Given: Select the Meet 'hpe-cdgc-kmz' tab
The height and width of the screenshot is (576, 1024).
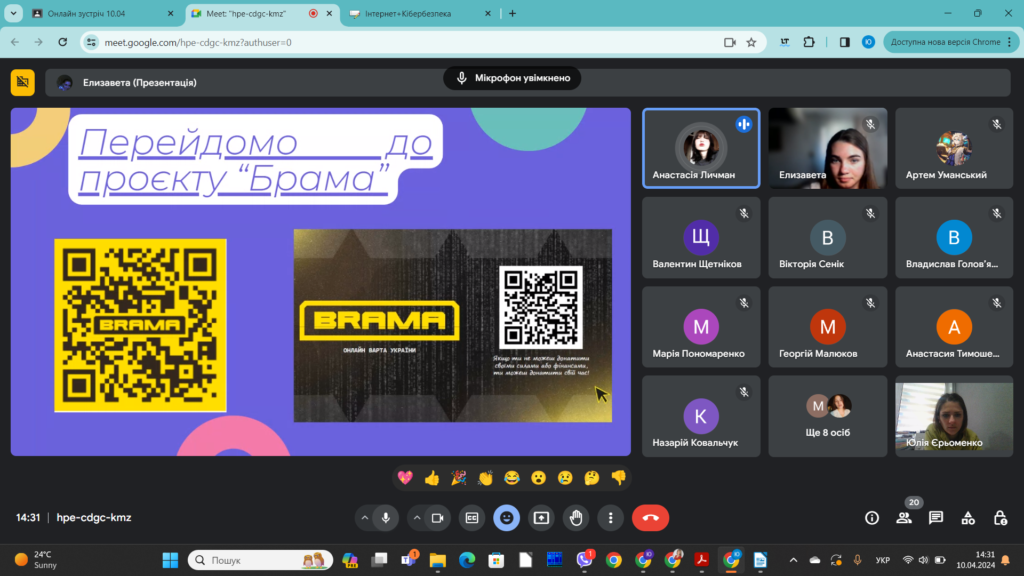Looking at the screenshot, I should coord(261,14).
